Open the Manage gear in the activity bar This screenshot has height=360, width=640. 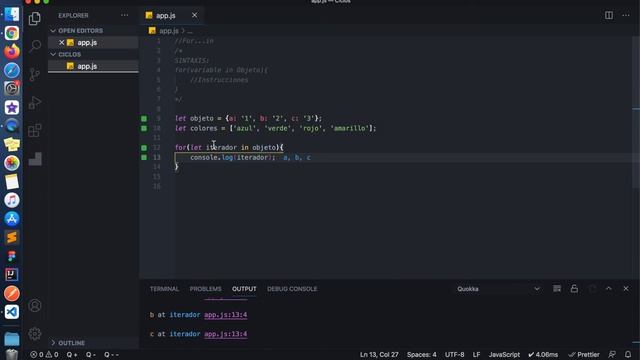[35, 334]
